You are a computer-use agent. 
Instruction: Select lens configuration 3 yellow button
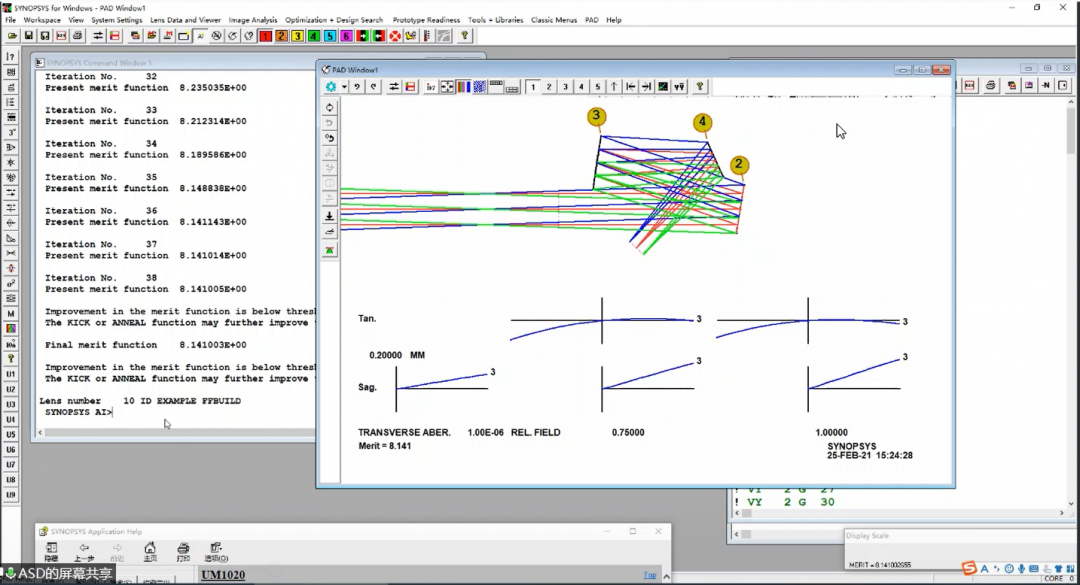coord(298,36)
